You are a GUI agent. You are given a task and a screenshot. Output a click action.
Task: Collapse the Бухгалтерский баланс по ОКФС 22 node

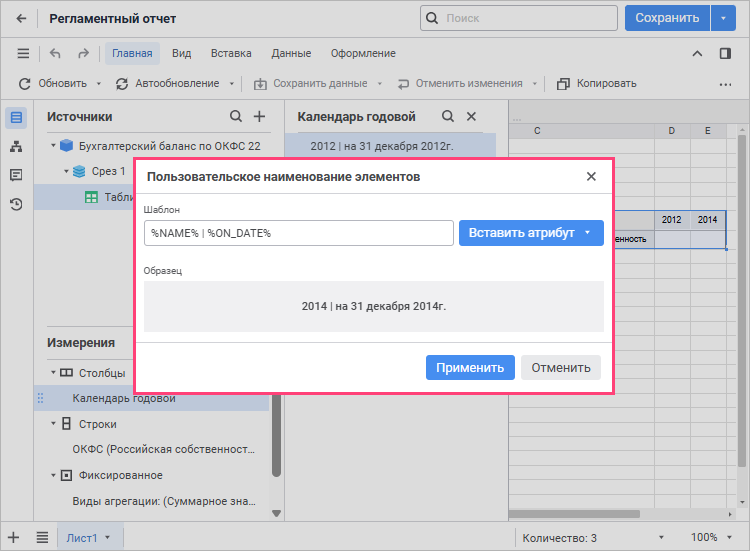pyautogui.click(x=53, y=145)
